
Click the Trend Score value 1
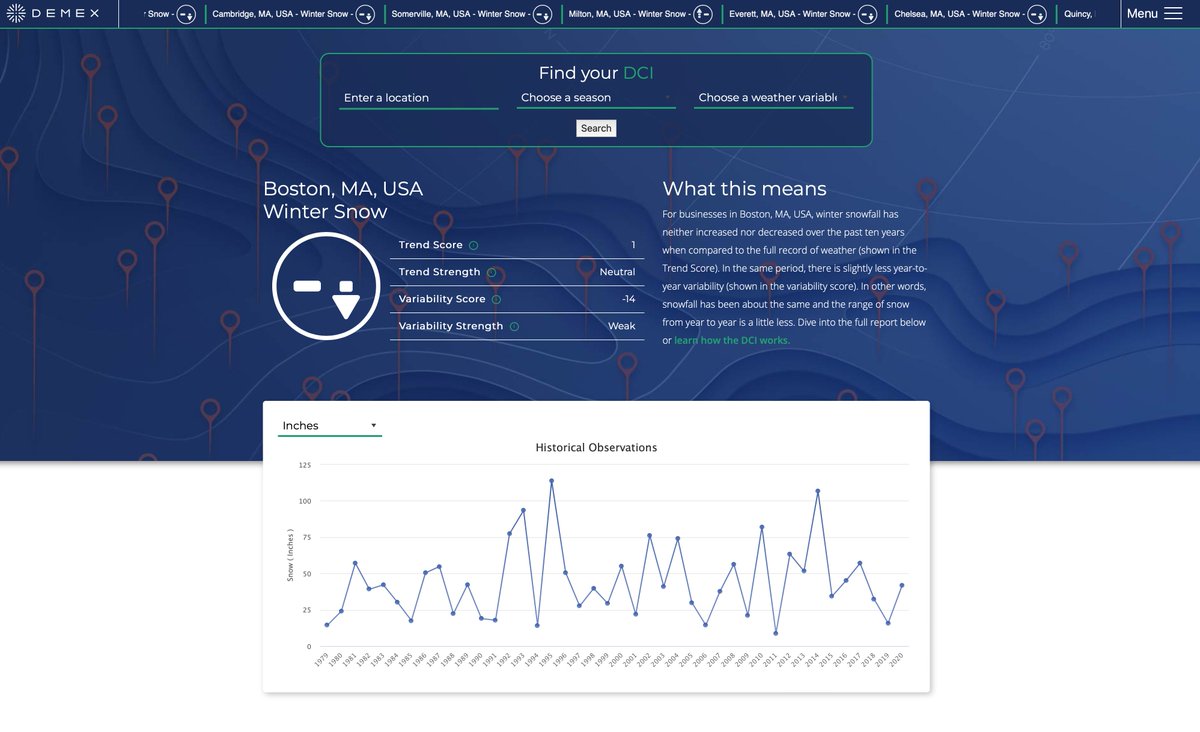[x=633, y=245]
